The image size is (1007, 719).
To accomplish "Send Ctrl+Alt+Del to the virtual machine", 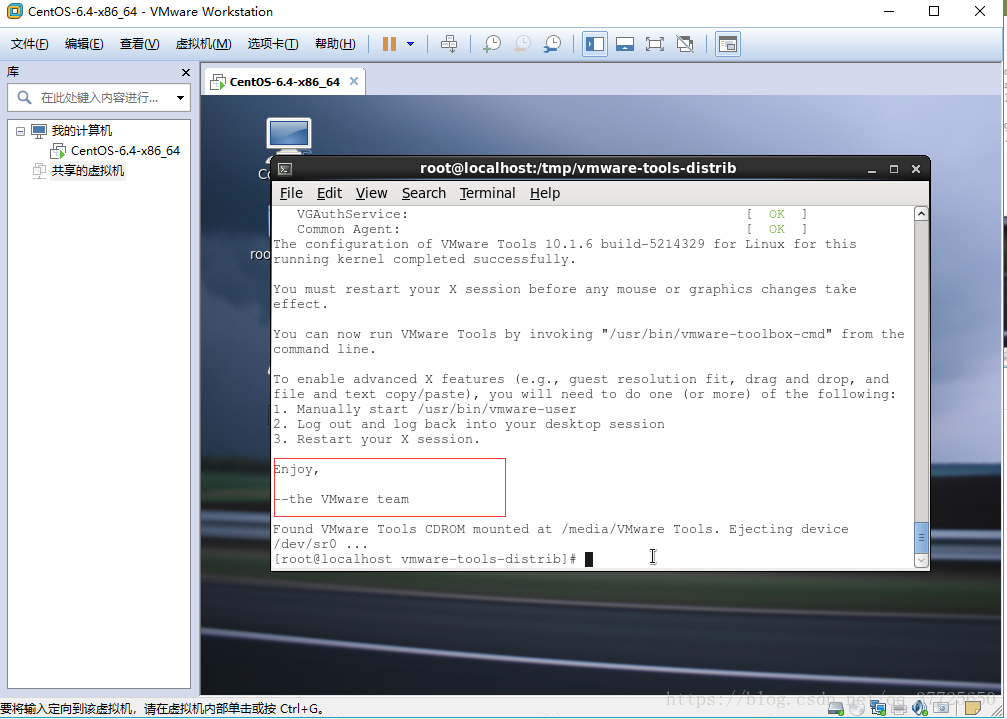I will pyautogui.click(x=449, y=44).
